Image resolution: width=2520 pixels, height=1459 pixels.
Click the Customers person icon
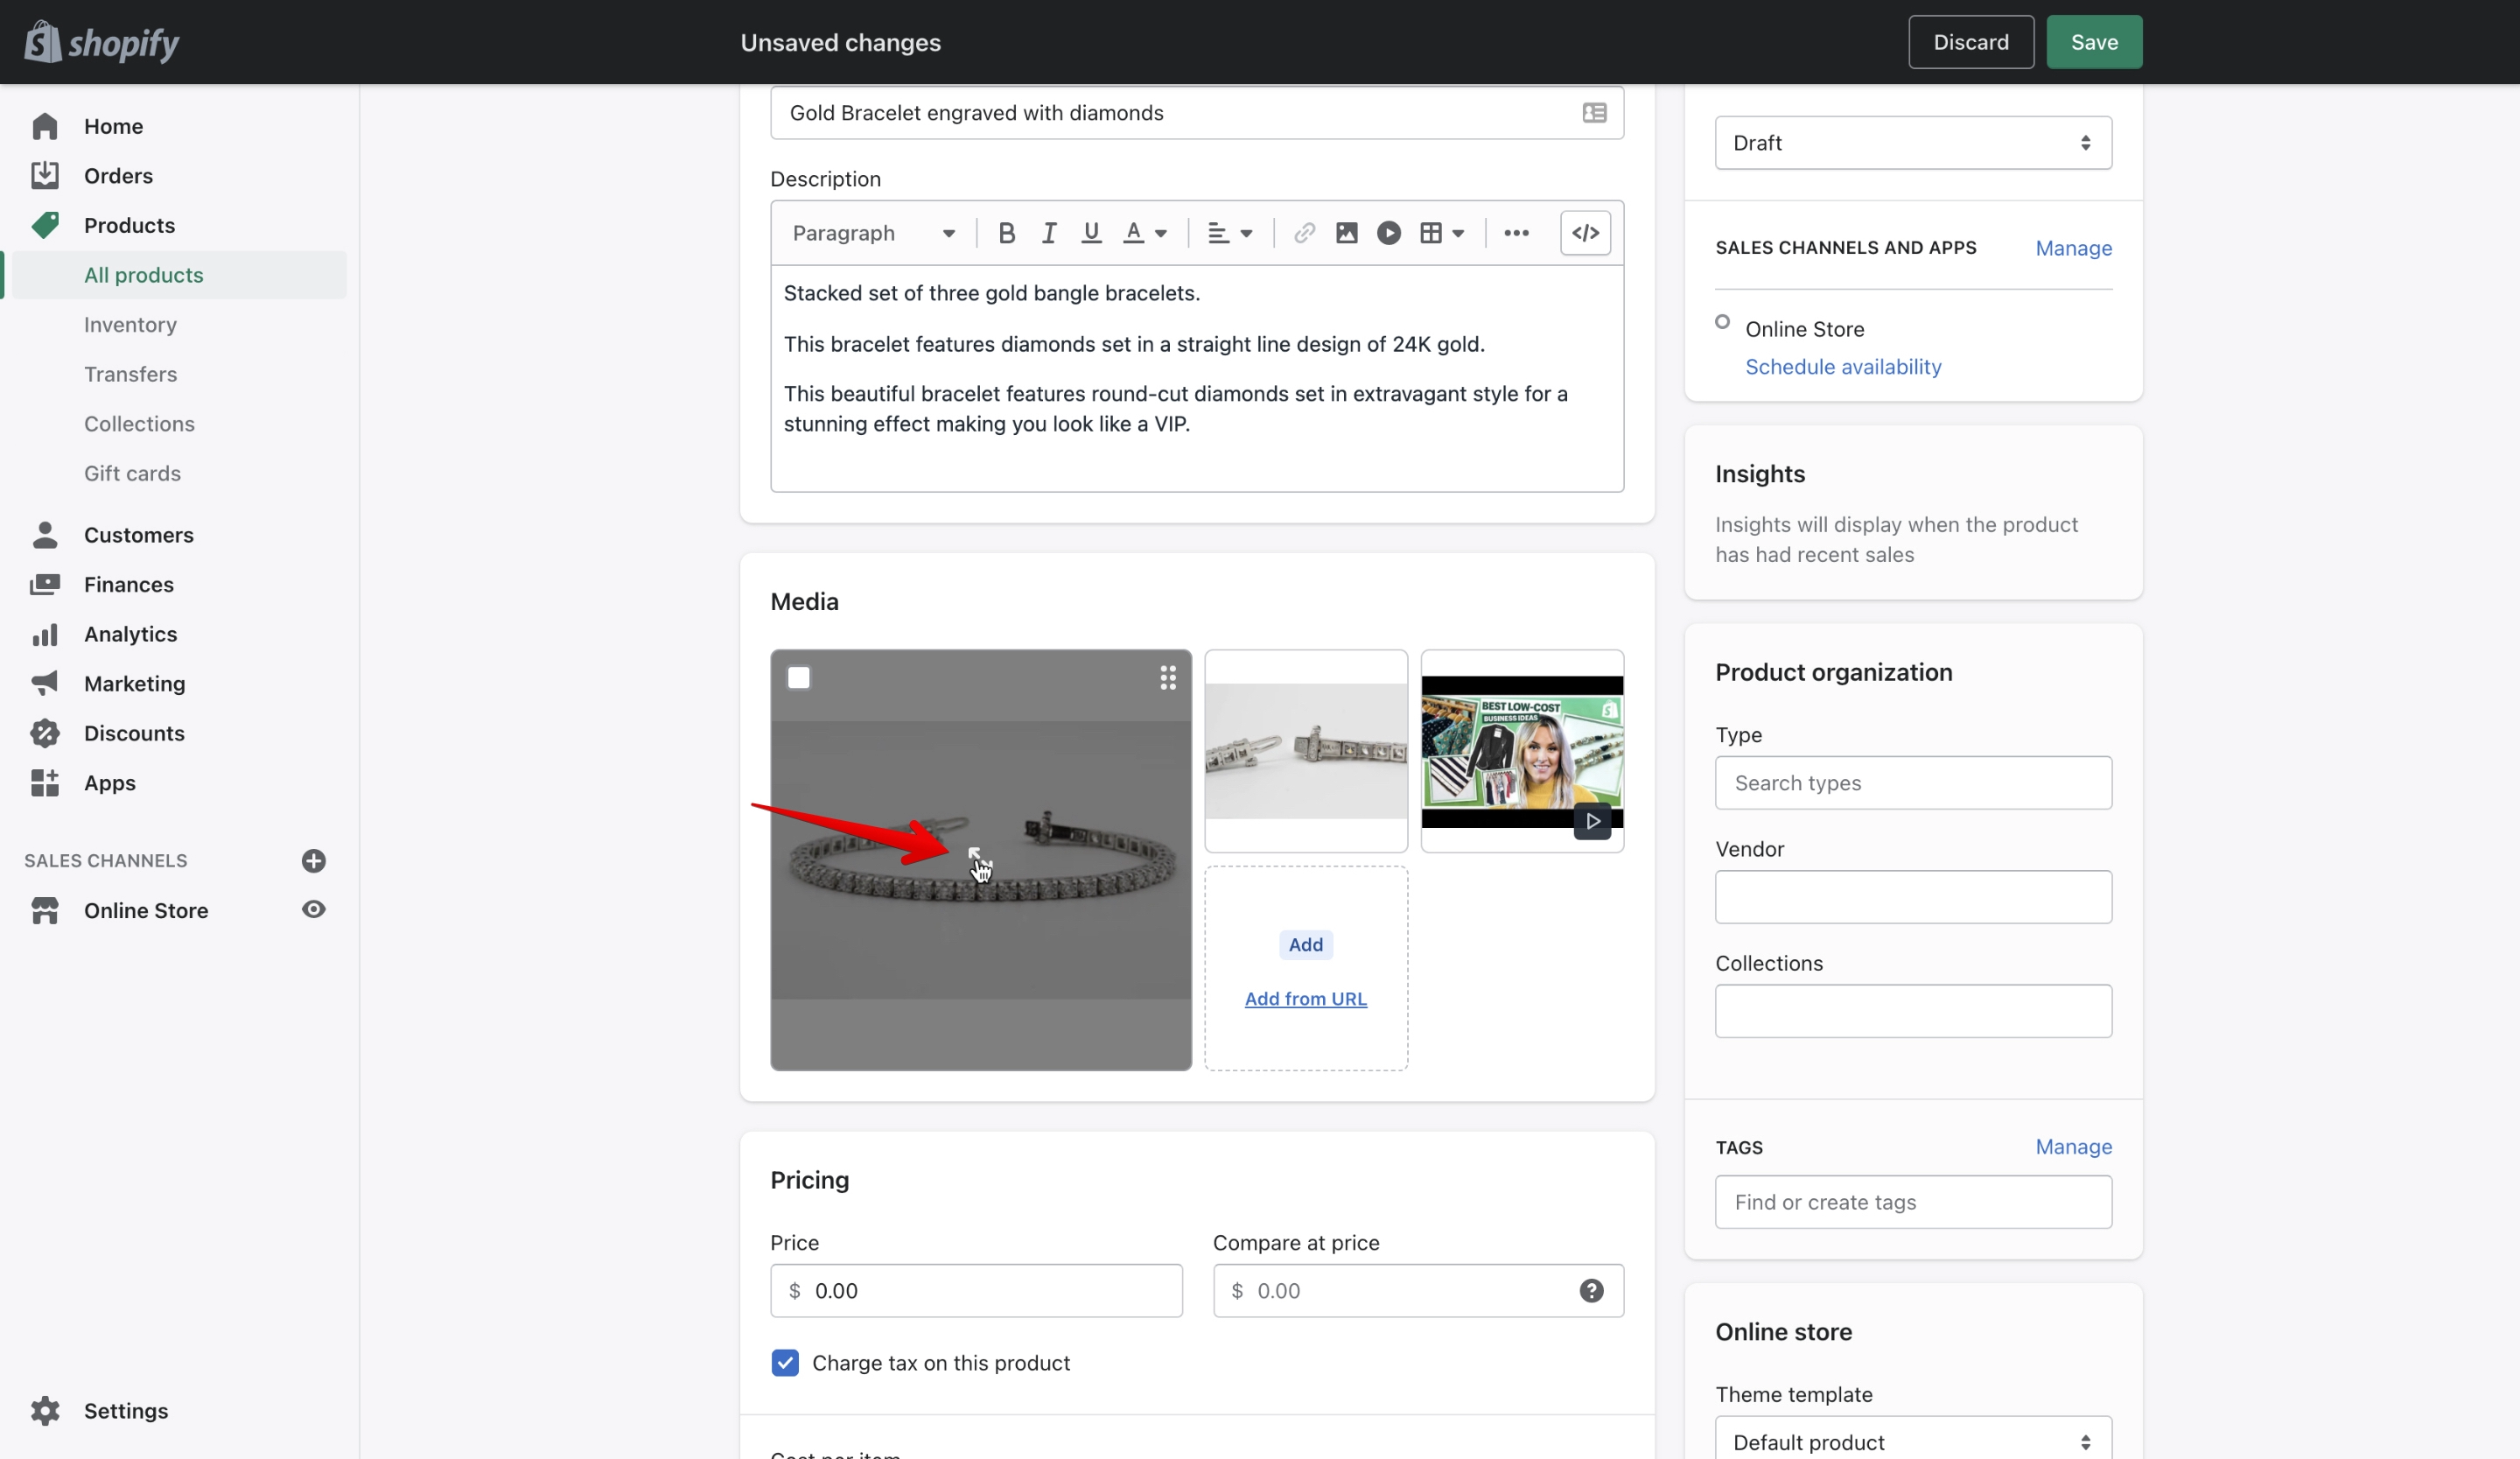pos(45,535)
